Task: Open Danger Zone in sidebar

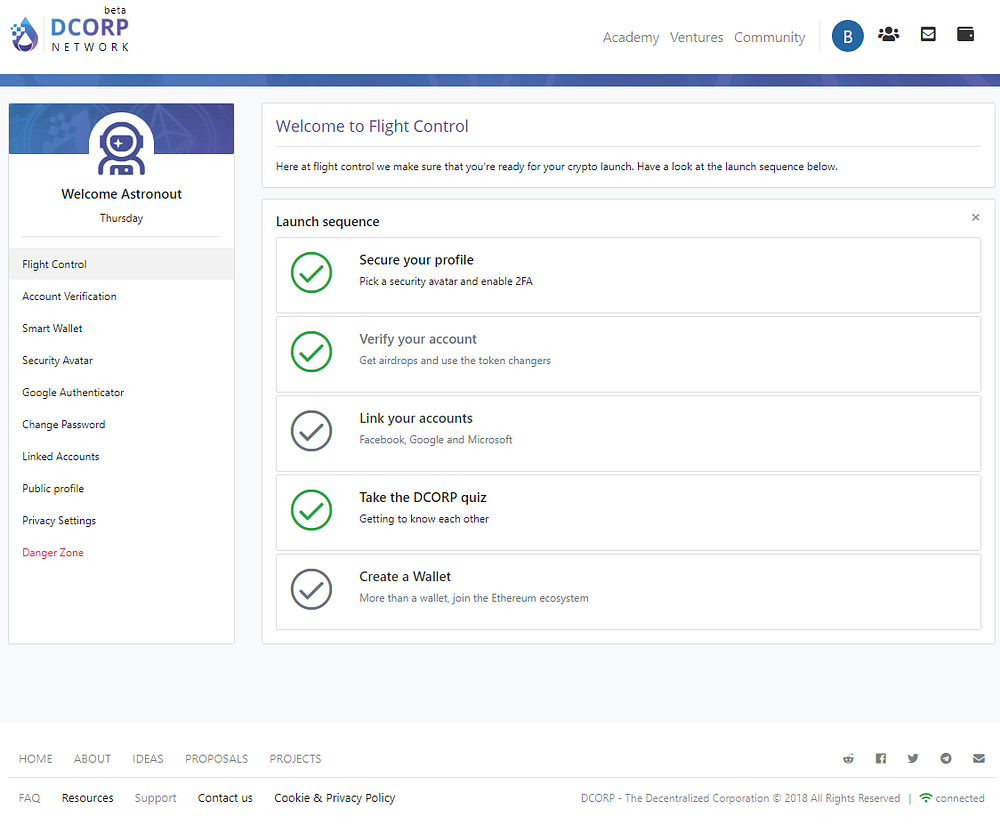Action: (121, 552)
